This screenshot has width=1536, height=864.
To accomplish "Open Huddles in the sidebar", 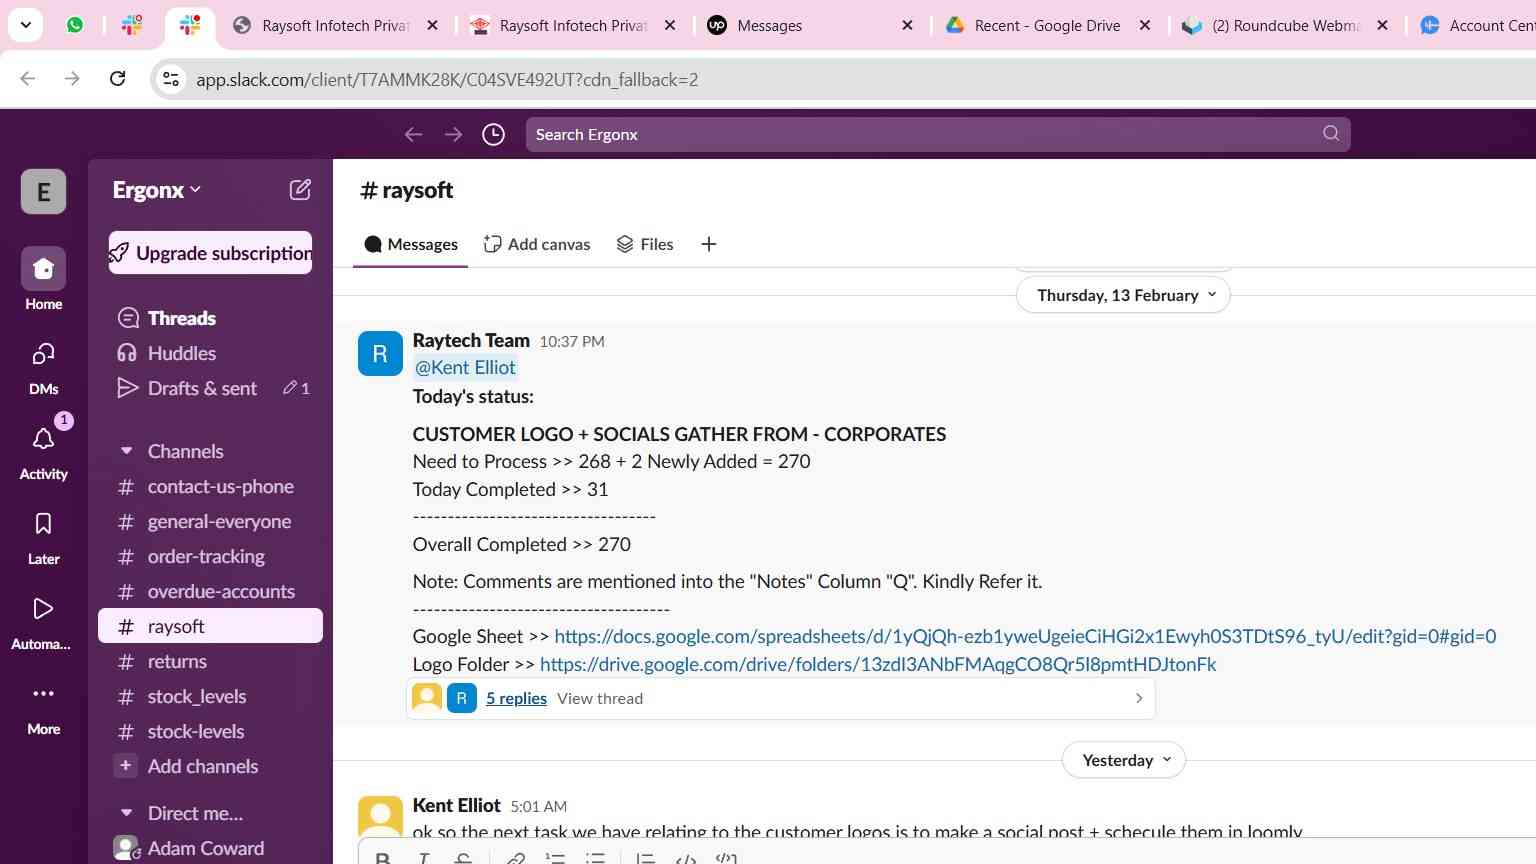I will pyautogui.click(x=181, y=353).
